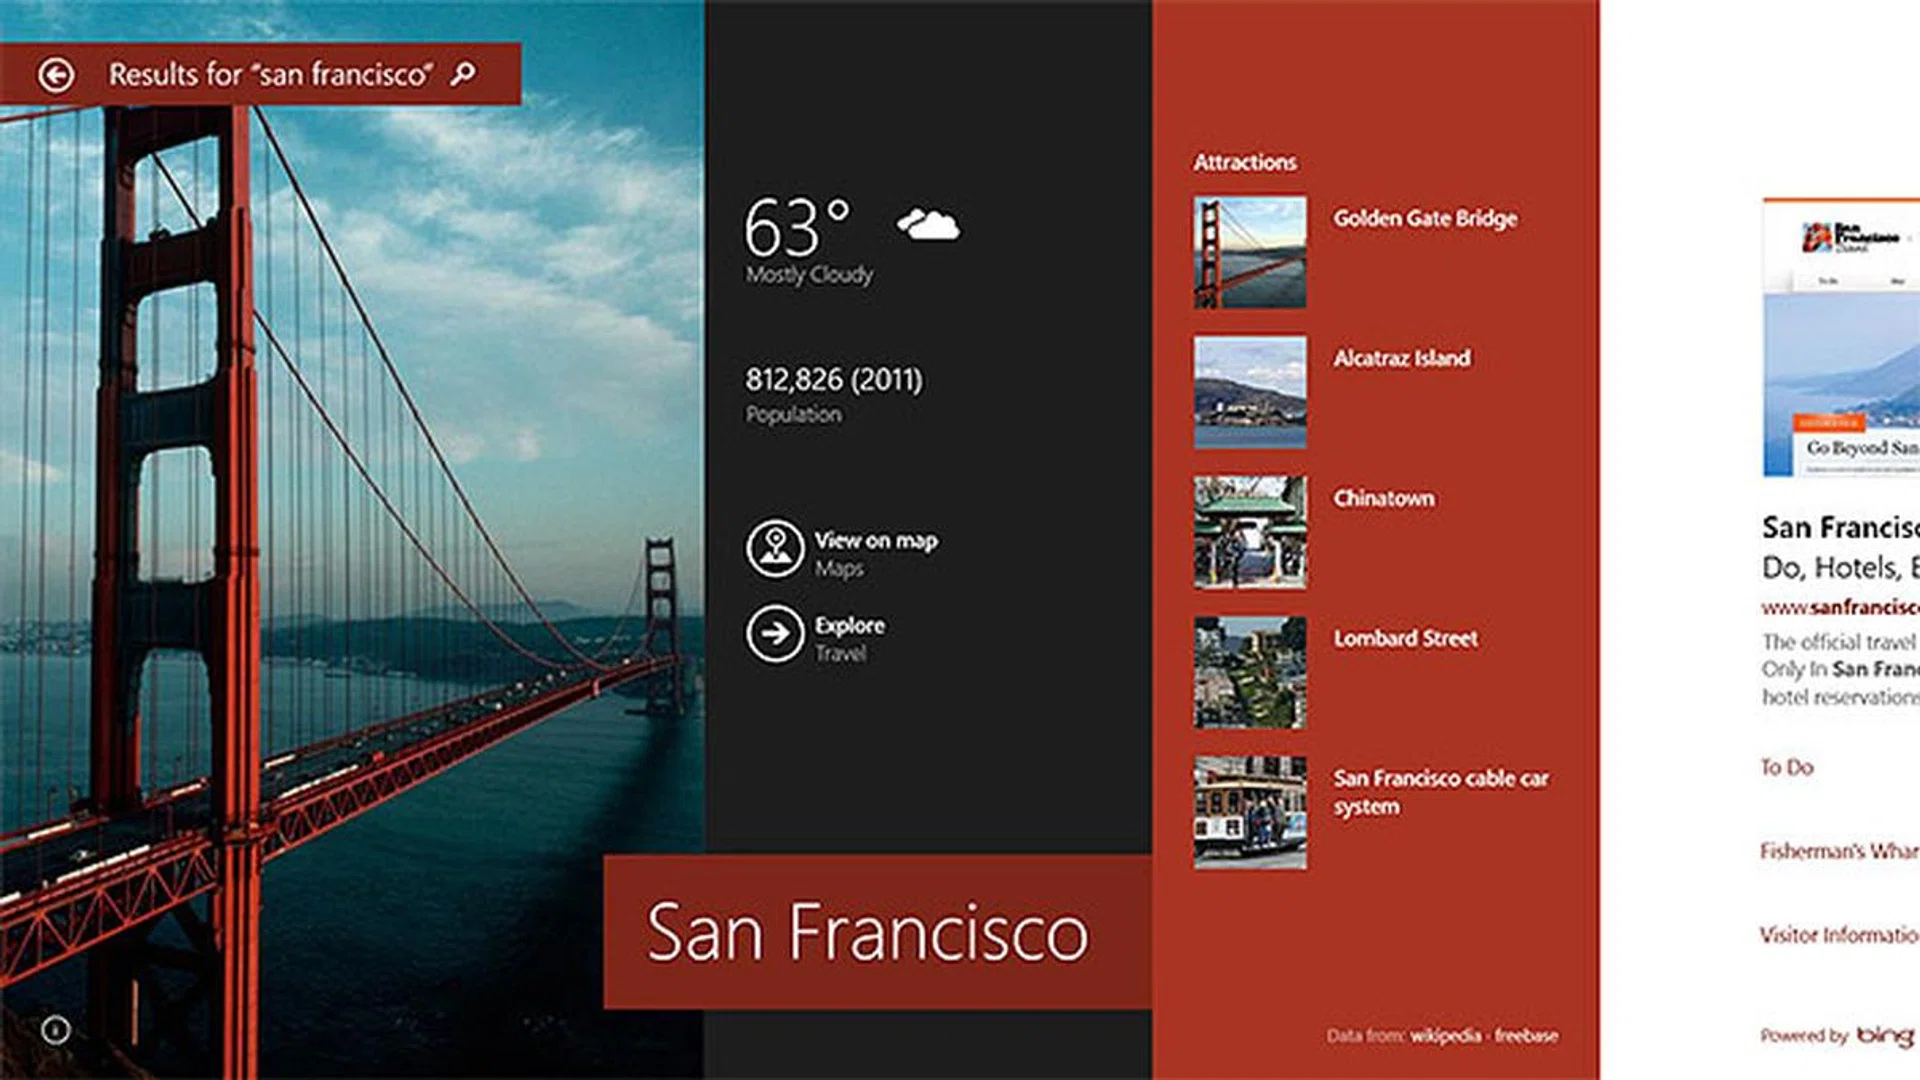Select the cable car system thumbnail

pos(1250,812)
